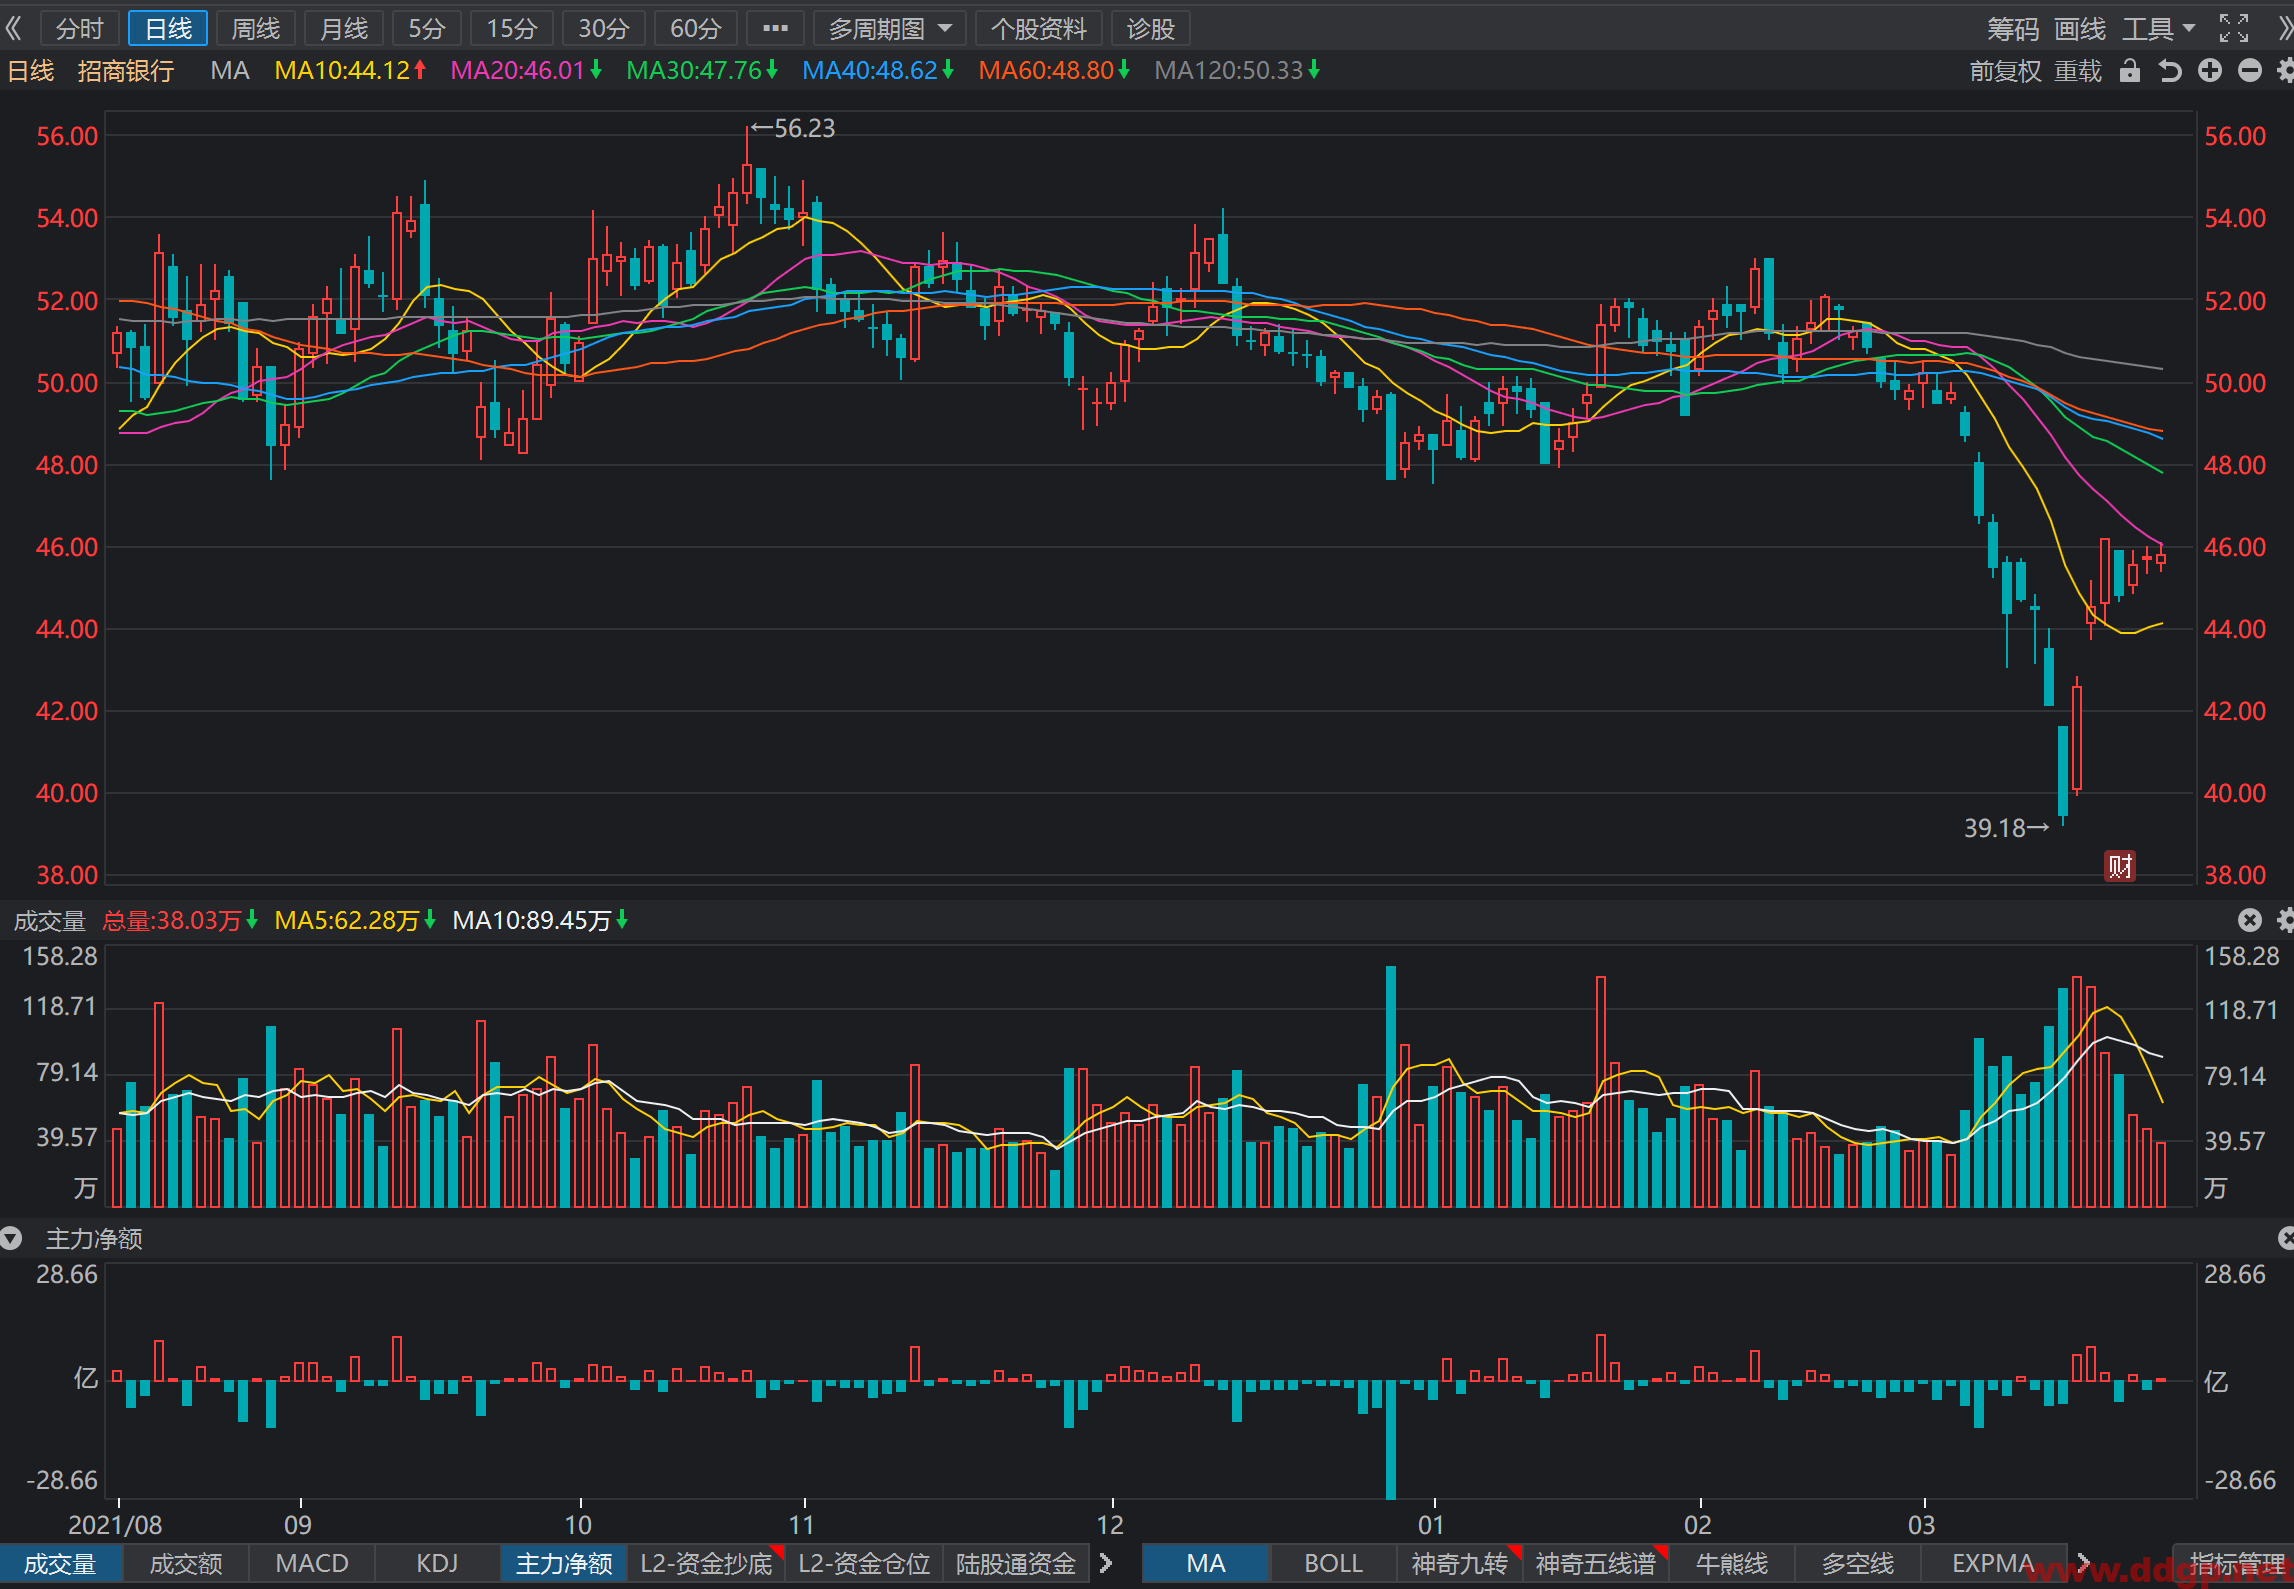Collapse the 主力净额 indicator dropdown arrow
This screenshot has height=1589, width=2294.
coord(11,1239)
